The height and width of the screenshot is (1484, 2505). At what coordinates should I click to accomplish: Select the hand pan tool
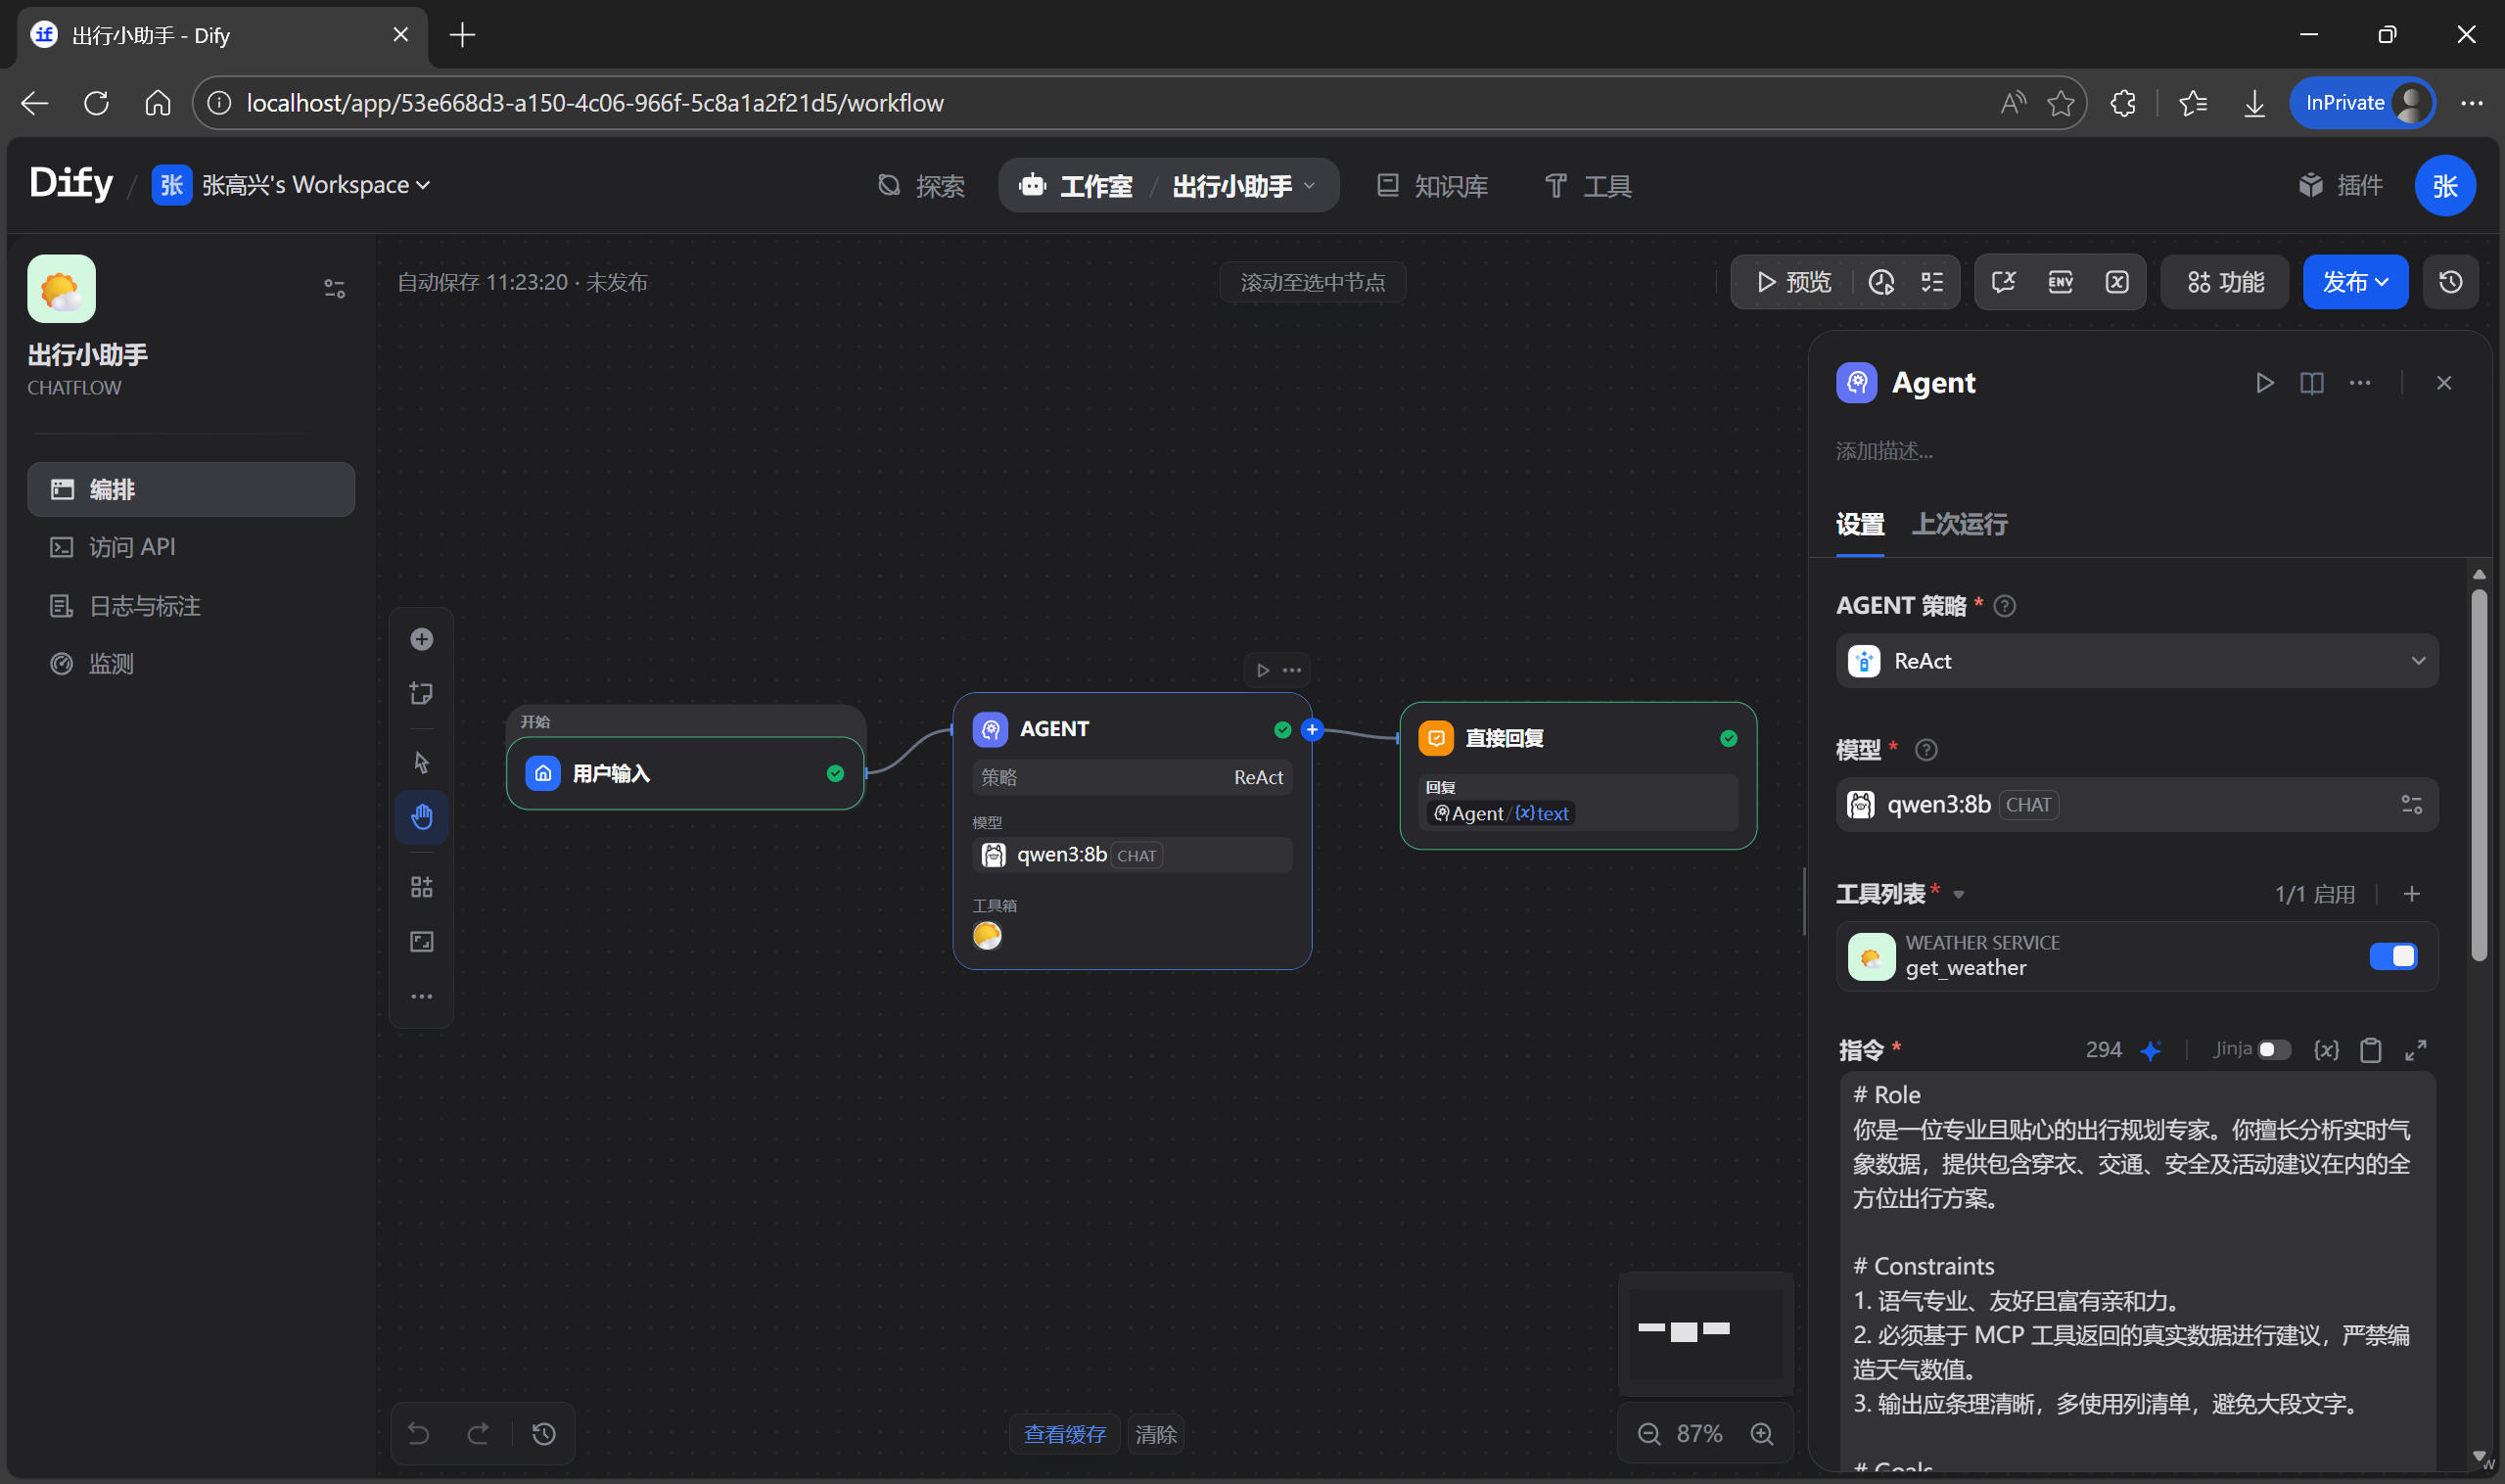[421, 817]
